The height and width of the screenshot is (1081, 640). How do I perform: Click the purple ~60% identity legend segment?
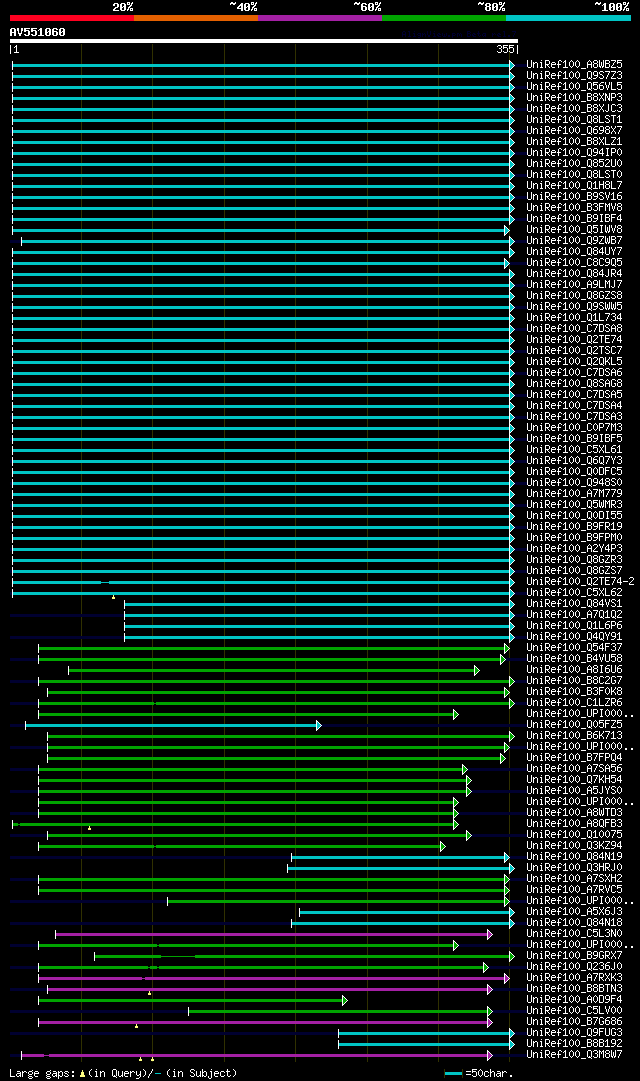320,18
